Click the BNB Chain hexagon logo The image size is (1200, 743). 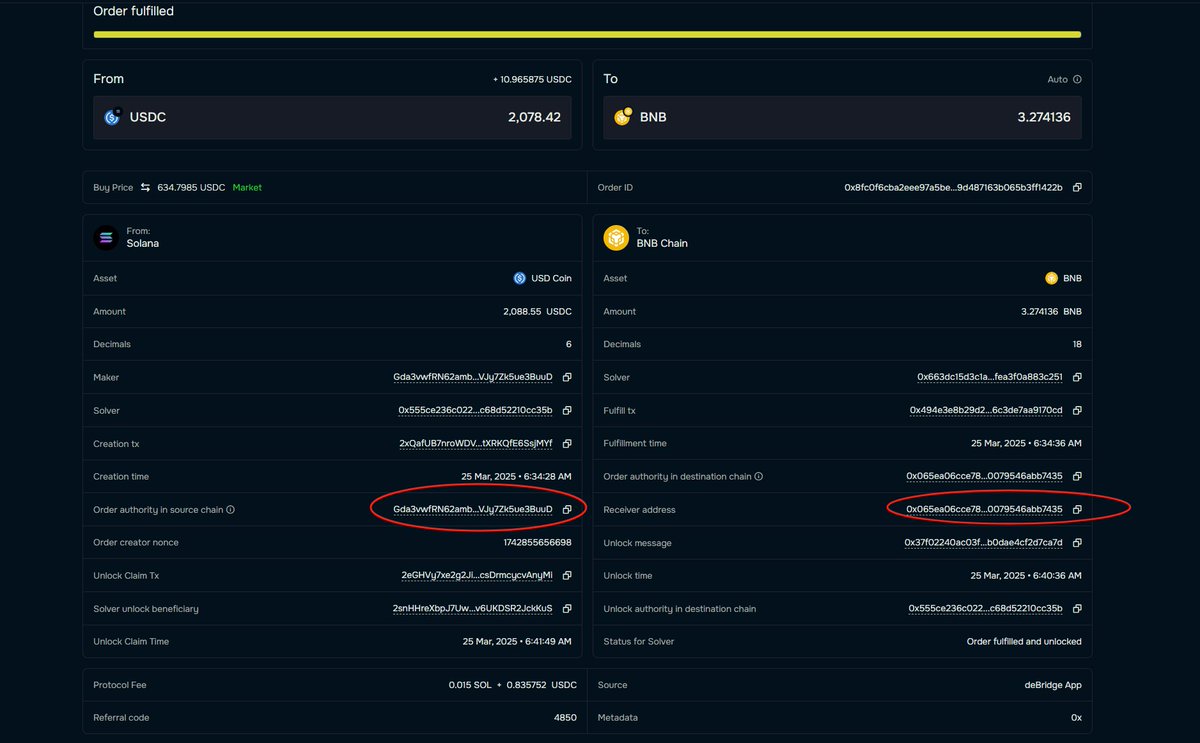616,237
